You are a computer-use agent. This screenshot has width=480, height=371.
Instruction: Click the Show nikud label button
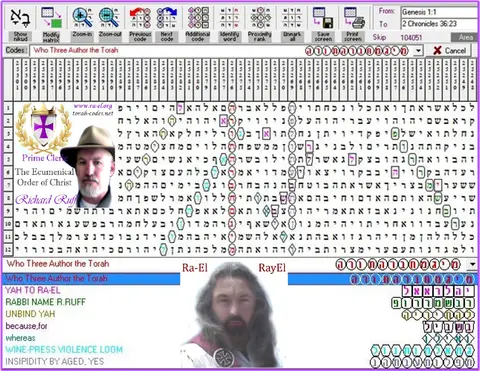(20, 36)
